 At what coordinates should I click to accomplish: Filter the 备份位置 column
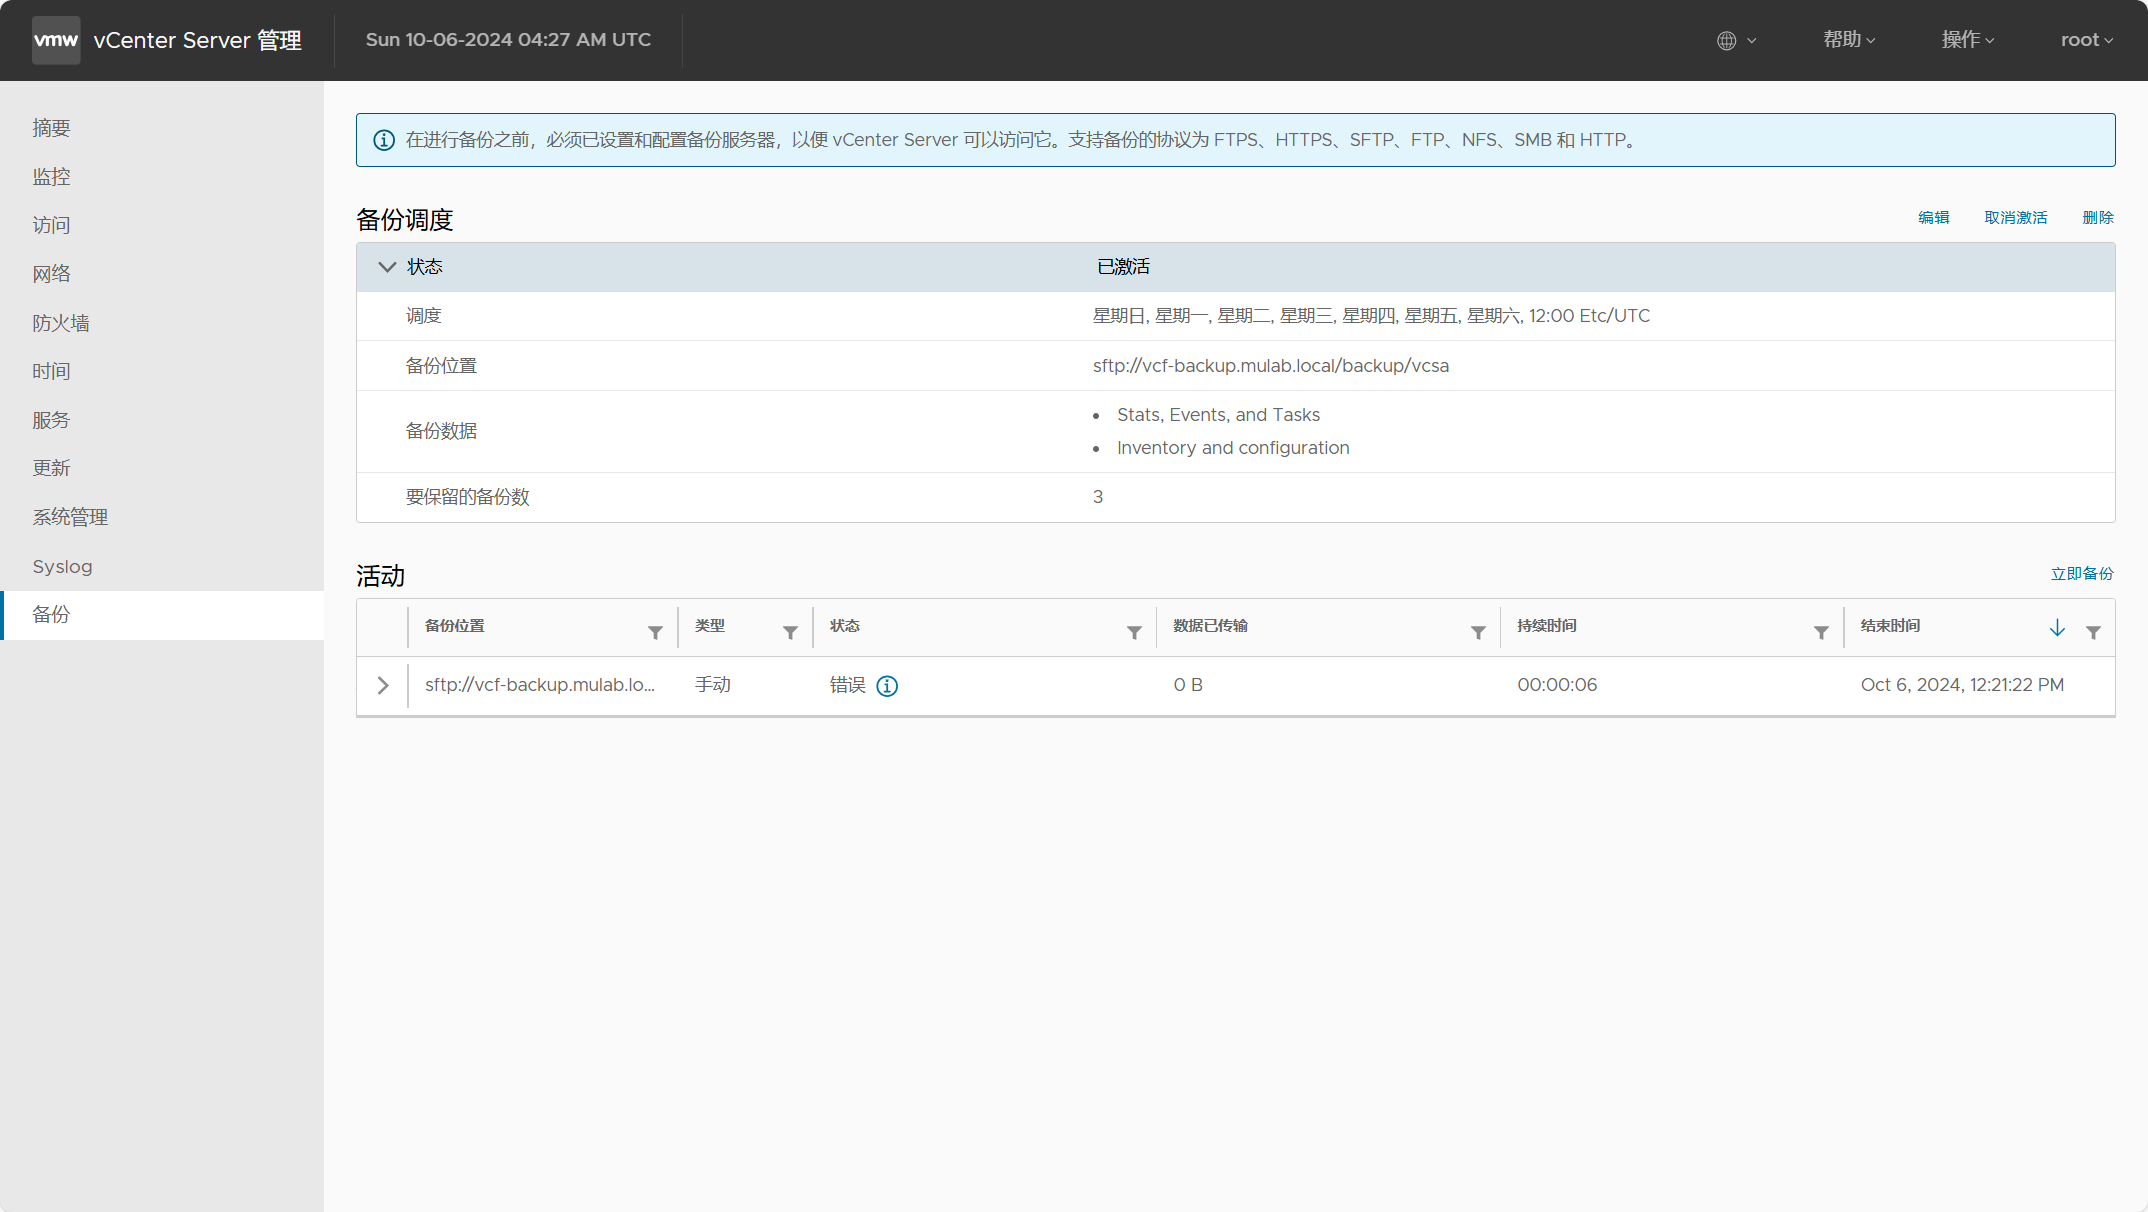[655, 632]
